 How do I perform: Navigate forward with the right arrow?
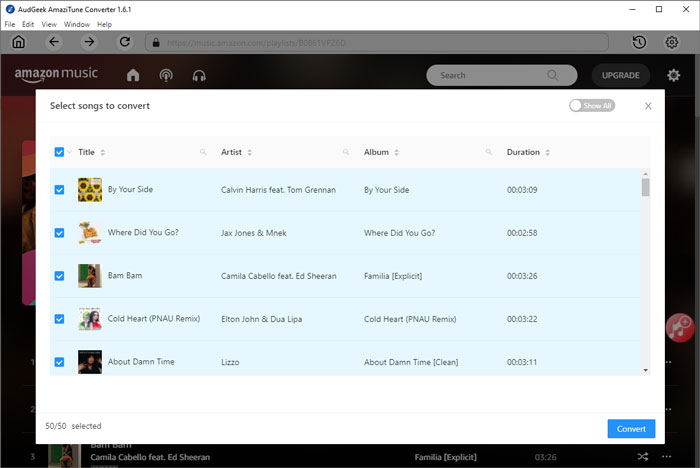tap(89, 42)
